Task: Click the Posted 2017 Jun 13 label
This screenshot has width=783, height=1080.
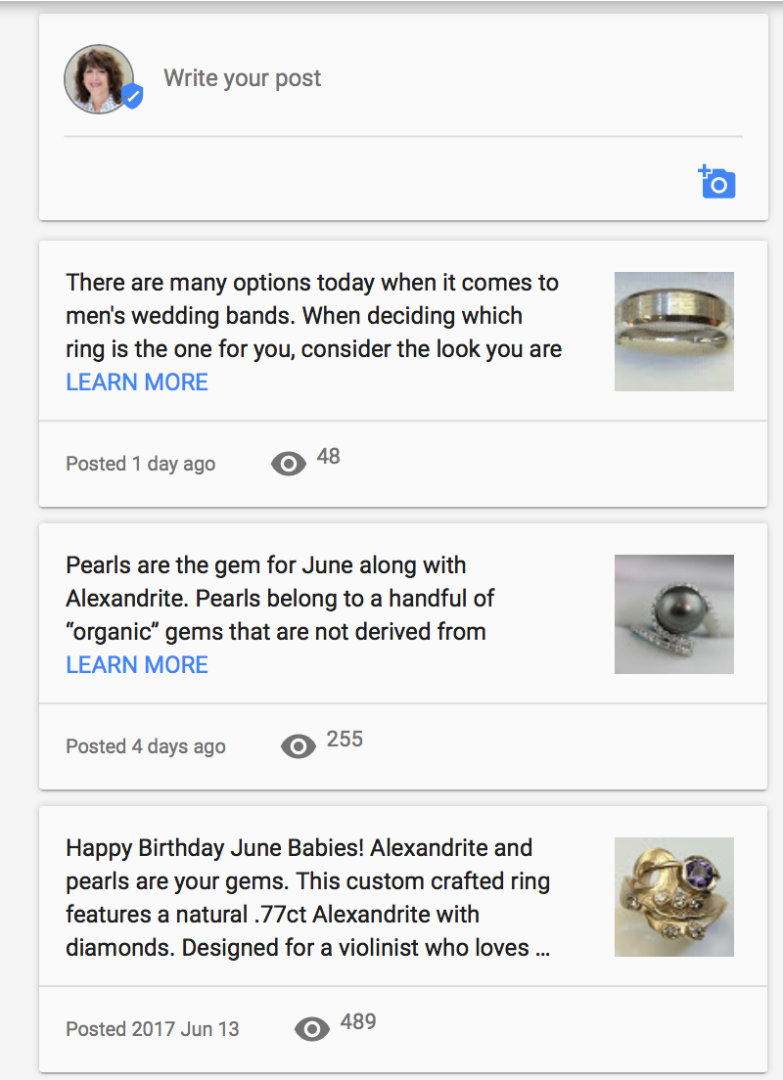Action: tap(153, 1029)
